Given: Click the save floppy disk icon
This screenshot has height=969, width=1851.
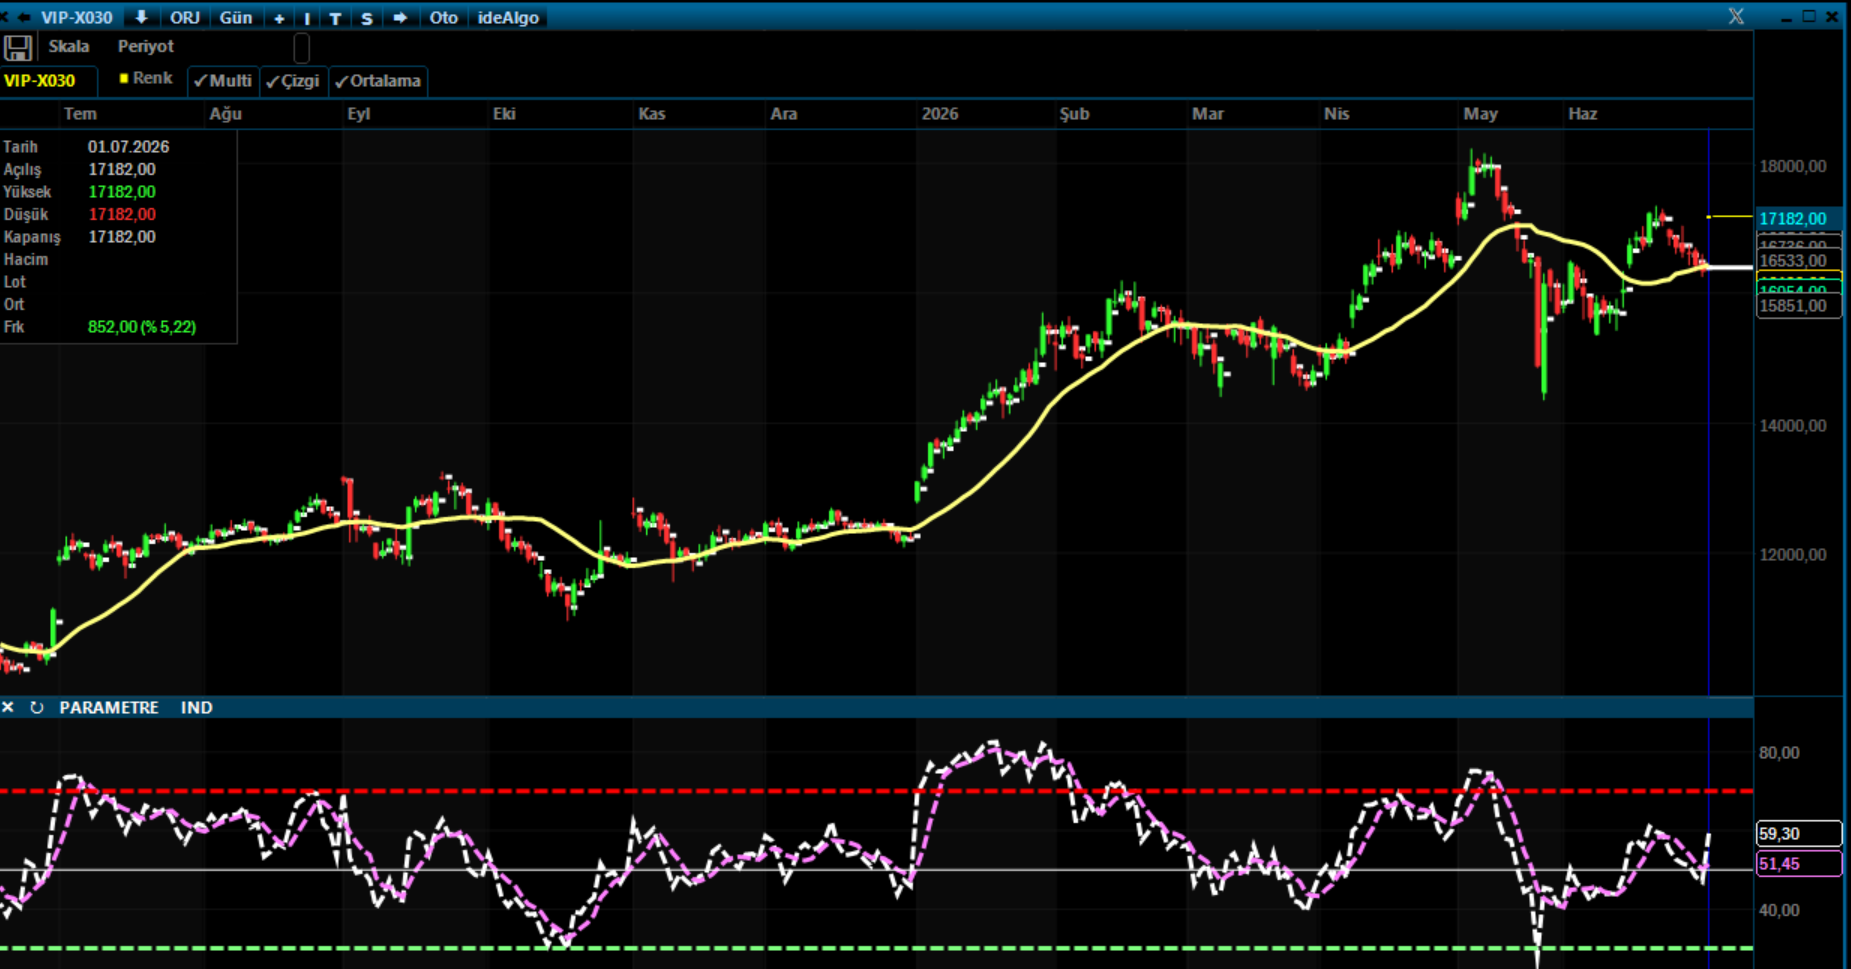Looking at the screenshot, I should (x=18, y=47).
